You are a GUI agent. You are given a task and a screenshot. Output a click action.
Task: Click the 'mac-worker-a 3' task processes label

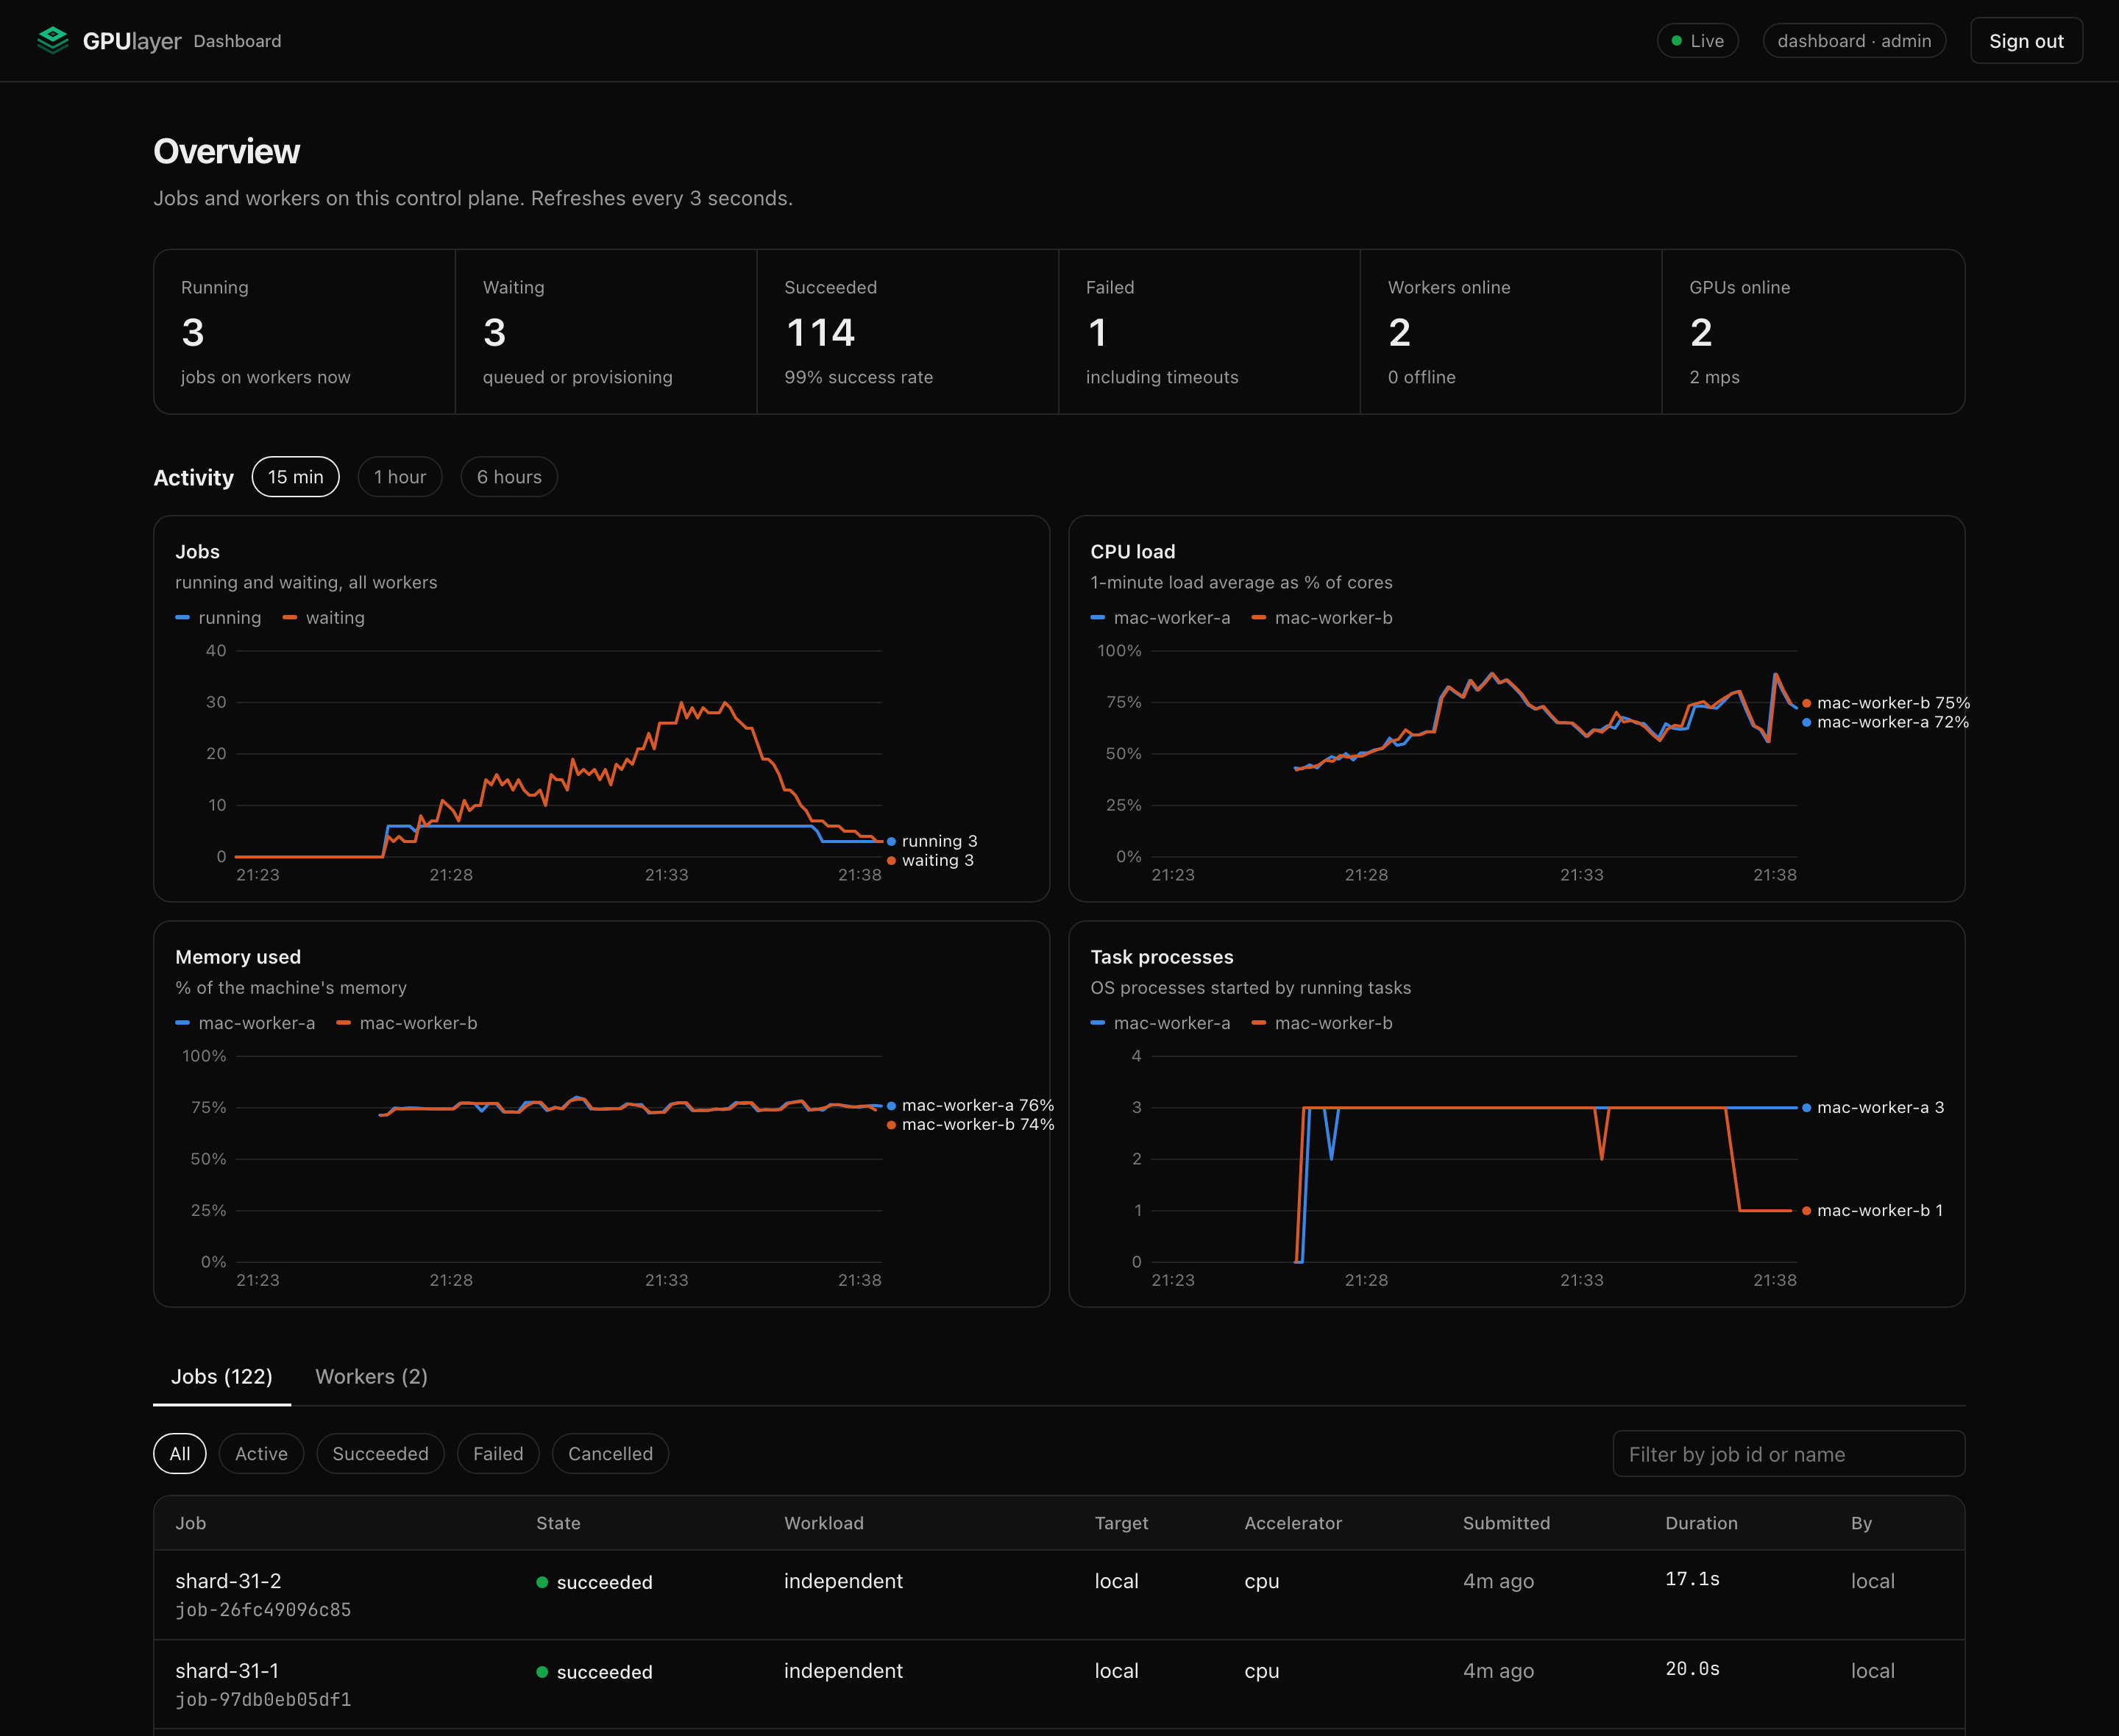coord(1881,1107)
